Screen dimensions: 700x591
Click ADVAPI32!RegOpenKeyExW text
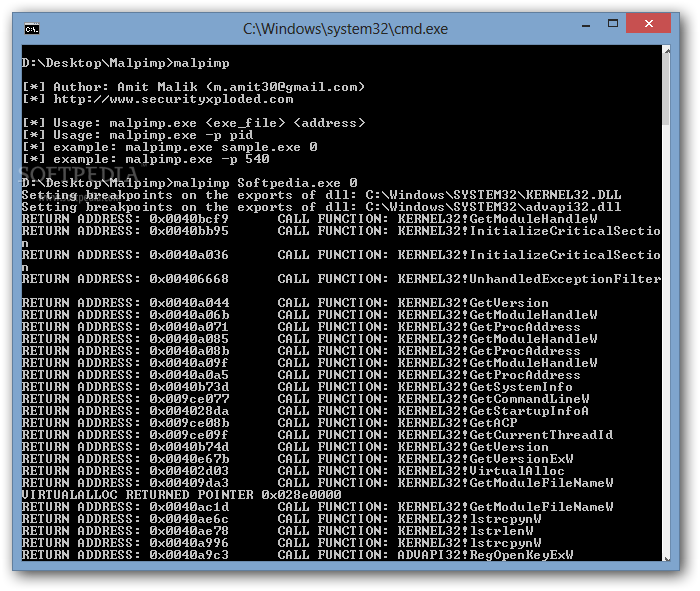pos(485,555)
